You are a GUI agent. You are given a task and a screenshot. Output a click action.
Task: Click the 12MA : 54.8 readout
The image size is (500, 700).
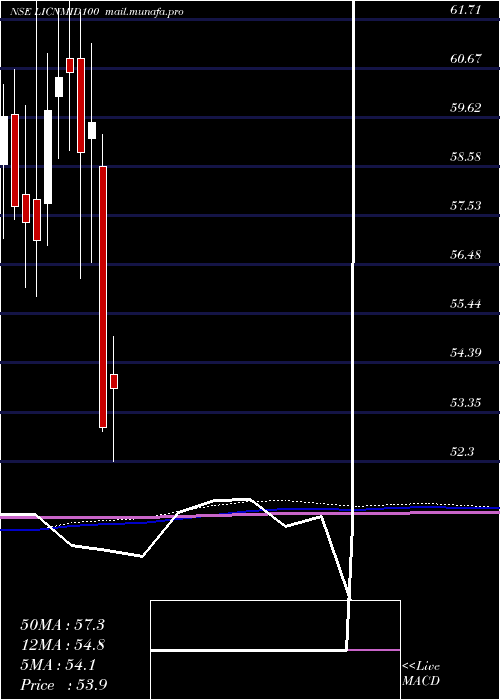62,645
